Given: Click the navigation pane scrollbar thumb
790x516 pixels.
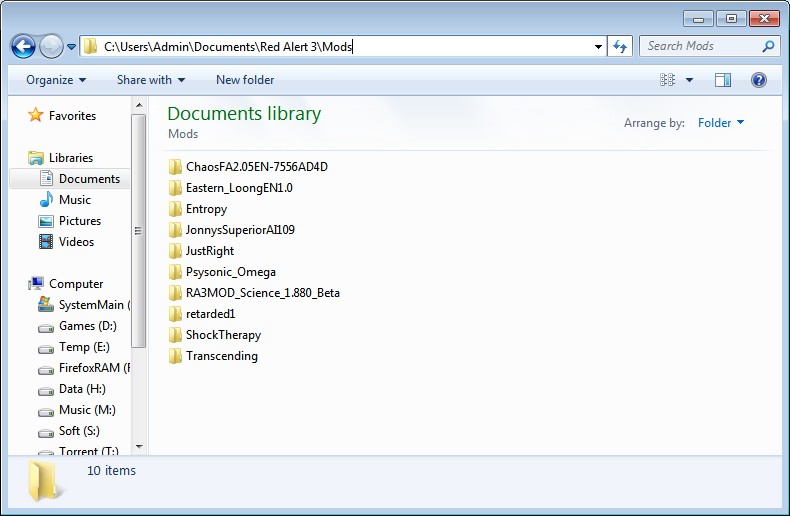Looking at the screenshot, I should pyautogui.click(x=139, y=231).
